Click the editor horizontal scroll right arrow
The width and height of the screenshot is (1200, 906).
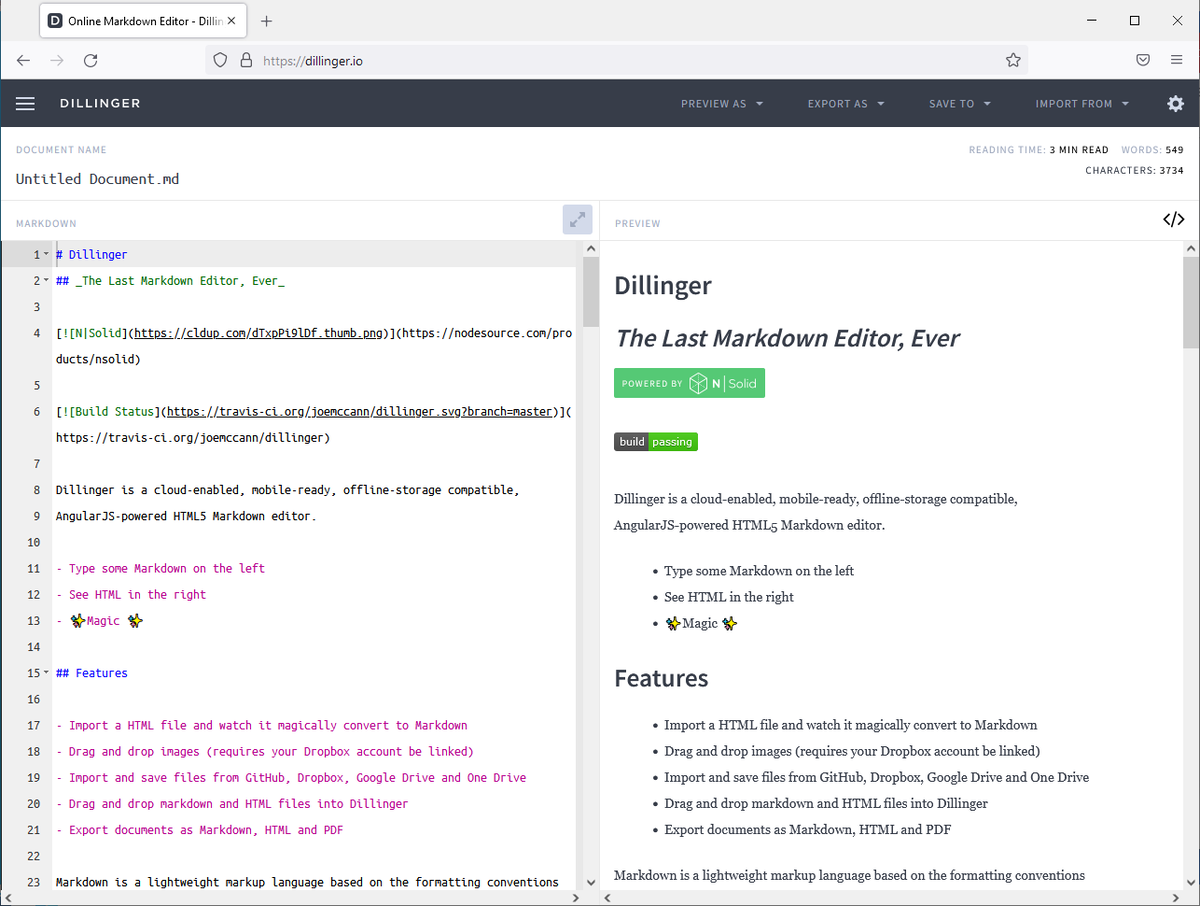pyautogui.click(x=575, y=898)
